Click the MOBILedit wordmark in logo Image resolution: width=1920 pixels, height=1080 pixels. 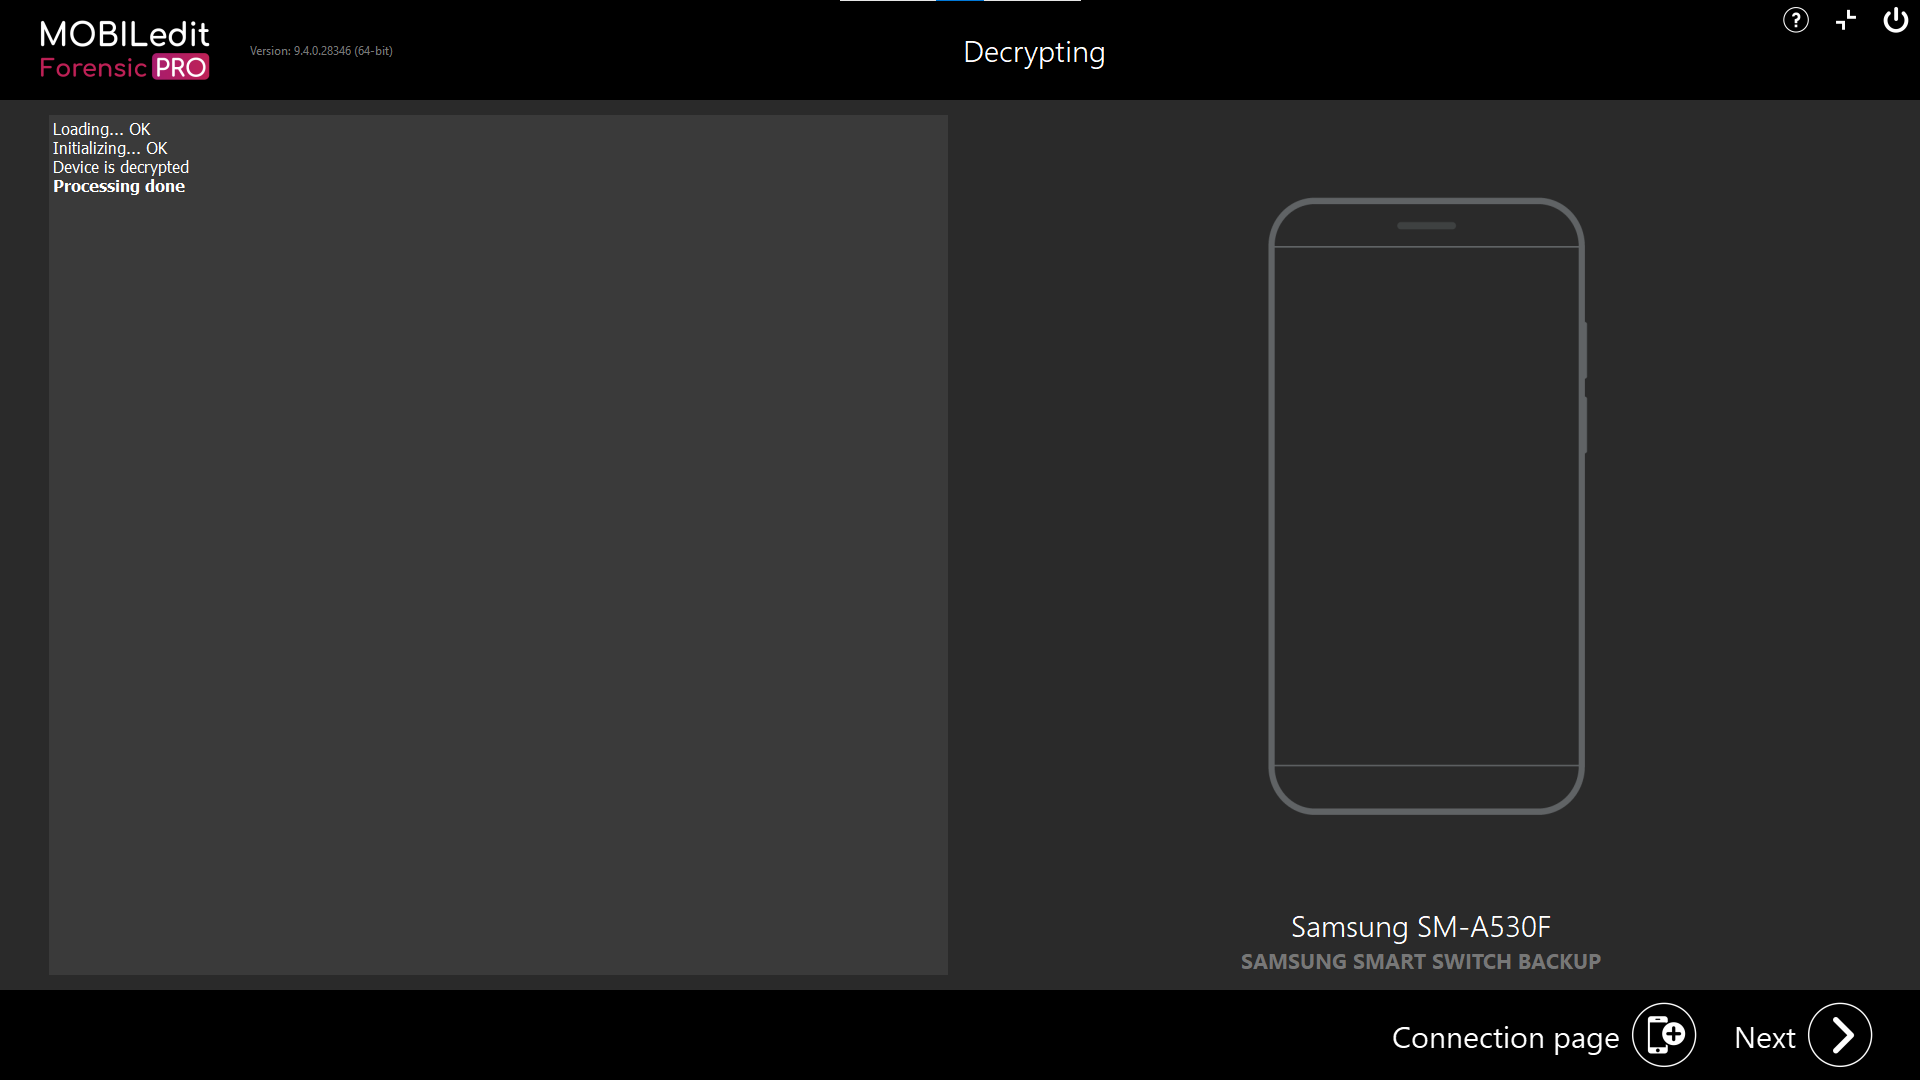pos(124,35)
